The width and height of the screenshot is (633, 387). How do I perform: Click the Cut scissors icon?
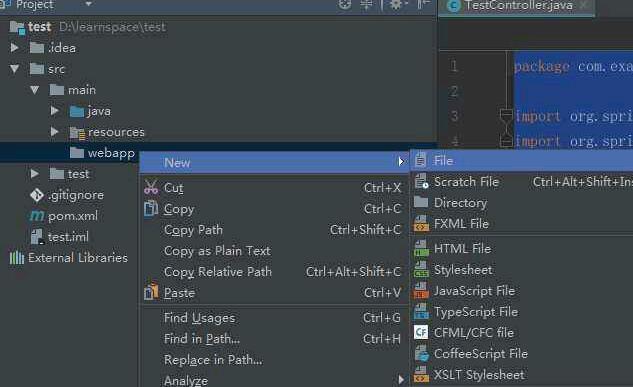[151, 188]
